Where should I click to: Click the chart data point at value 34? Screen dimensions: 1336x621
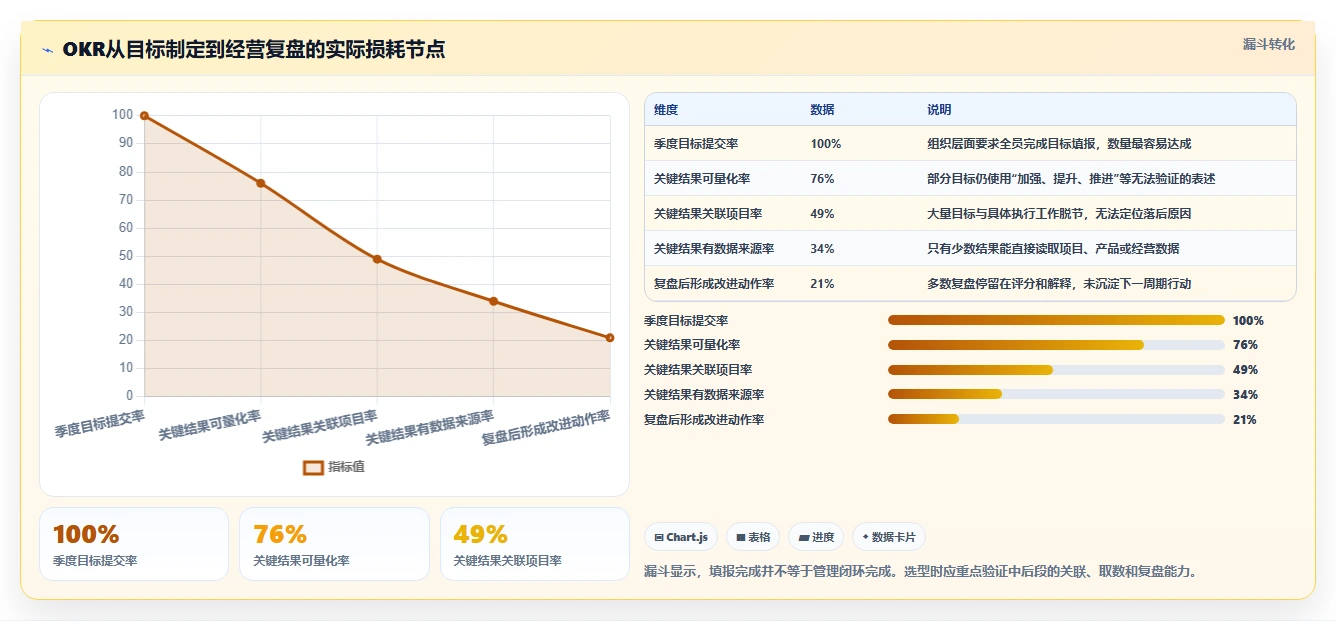[493, 301]
